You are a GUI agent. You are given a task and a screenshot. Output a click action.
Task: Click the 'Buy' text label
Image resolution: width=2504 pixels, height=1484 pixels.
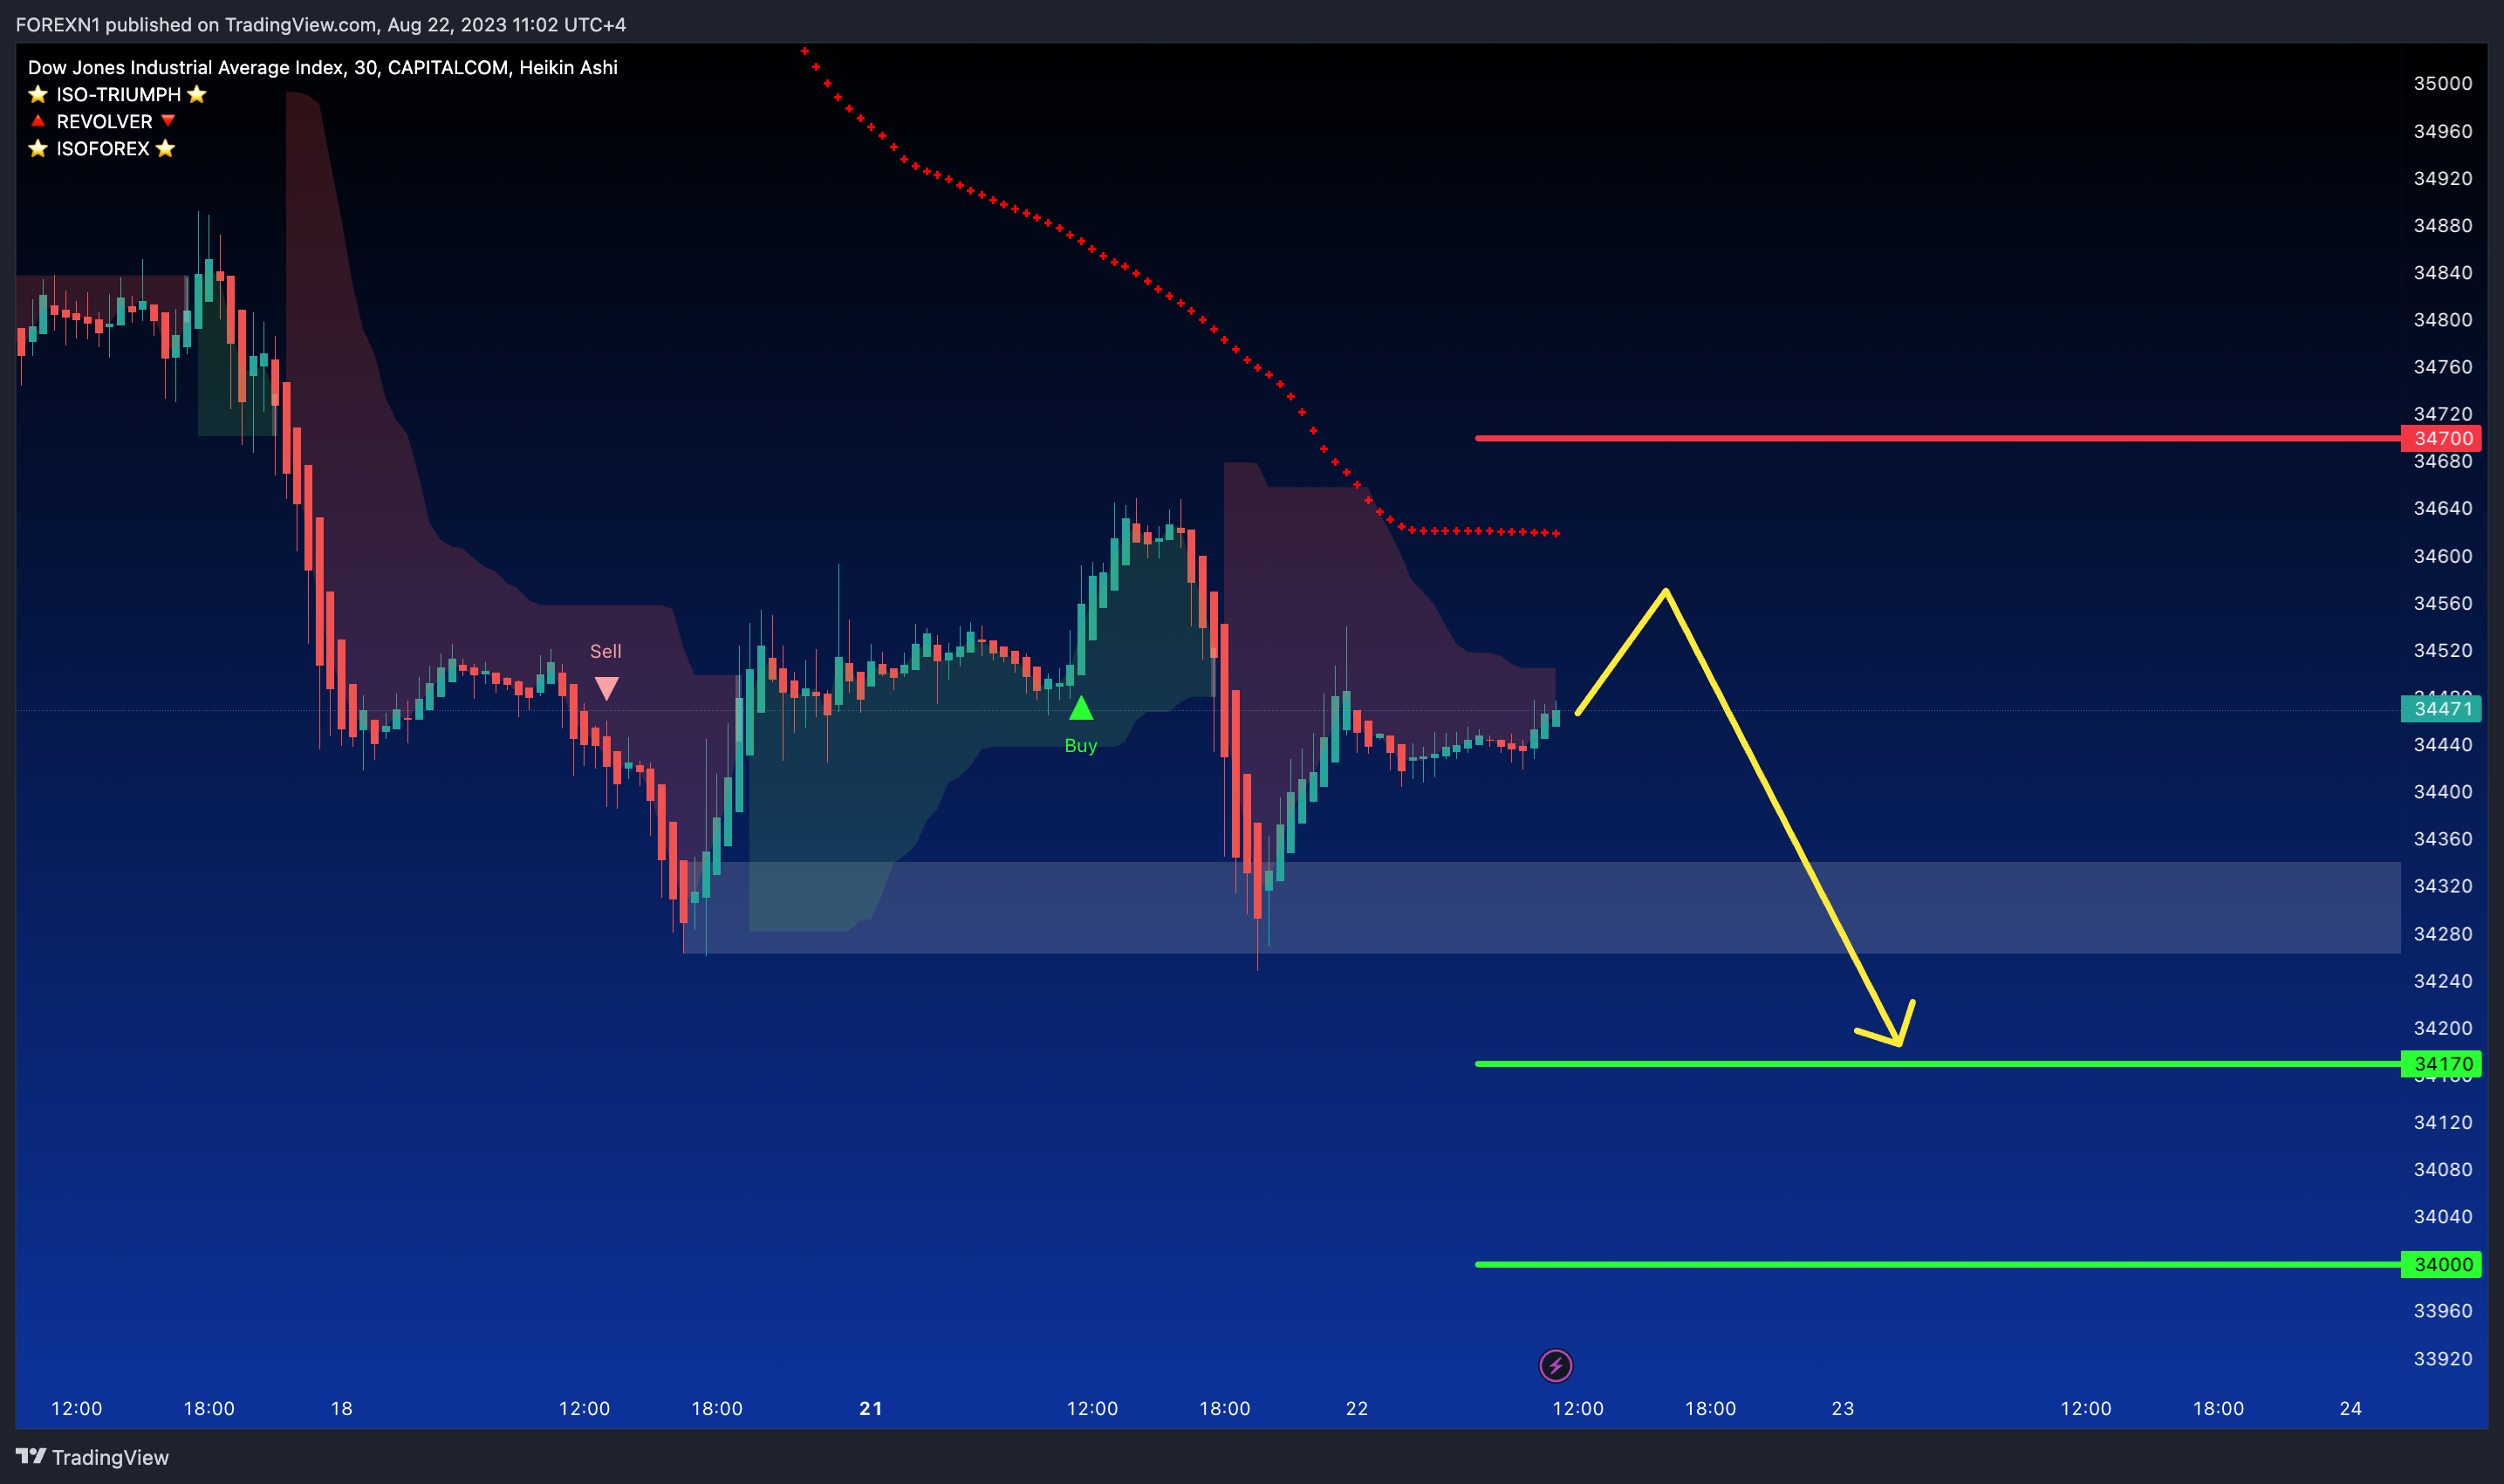[x=1081, y=745]
